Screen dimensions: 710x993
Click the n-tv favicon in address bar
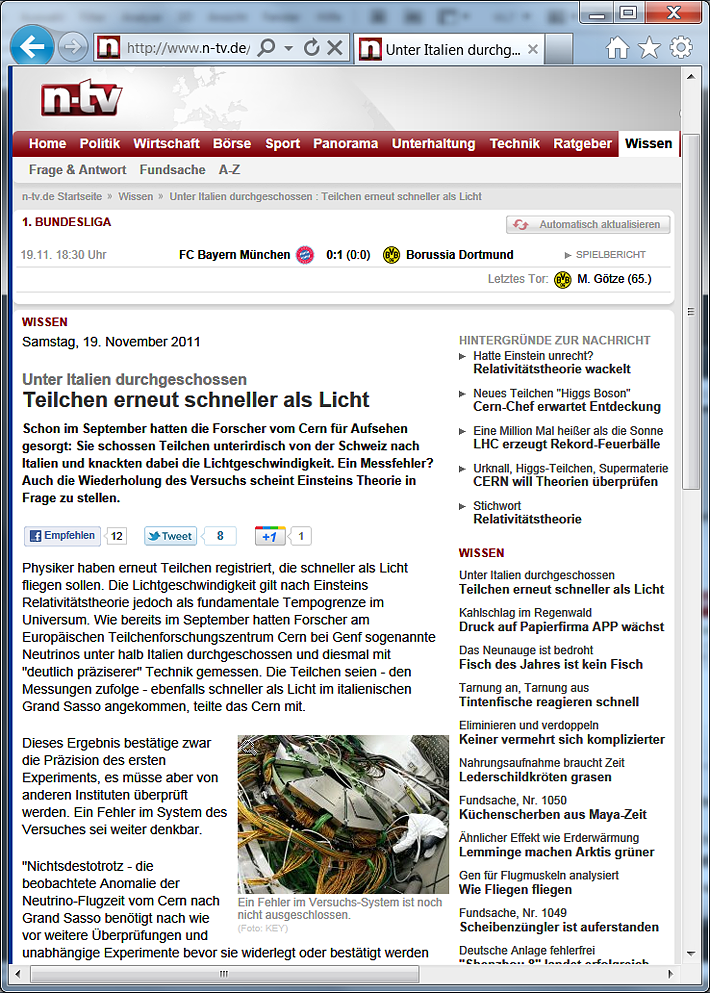pyautogui.click(x=108, y=47)
